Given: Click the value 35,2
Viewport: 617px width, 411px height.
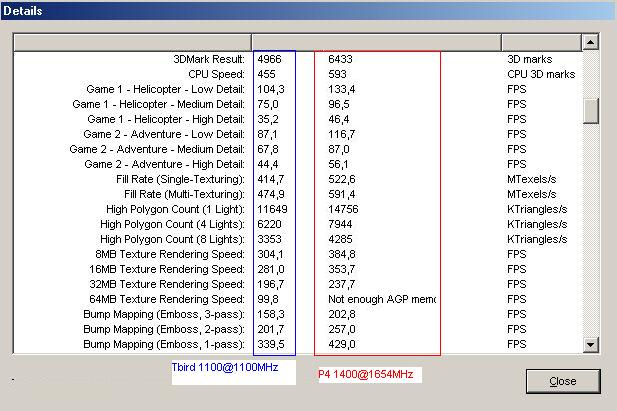Looking at the screenshot, I should (268, 119).
